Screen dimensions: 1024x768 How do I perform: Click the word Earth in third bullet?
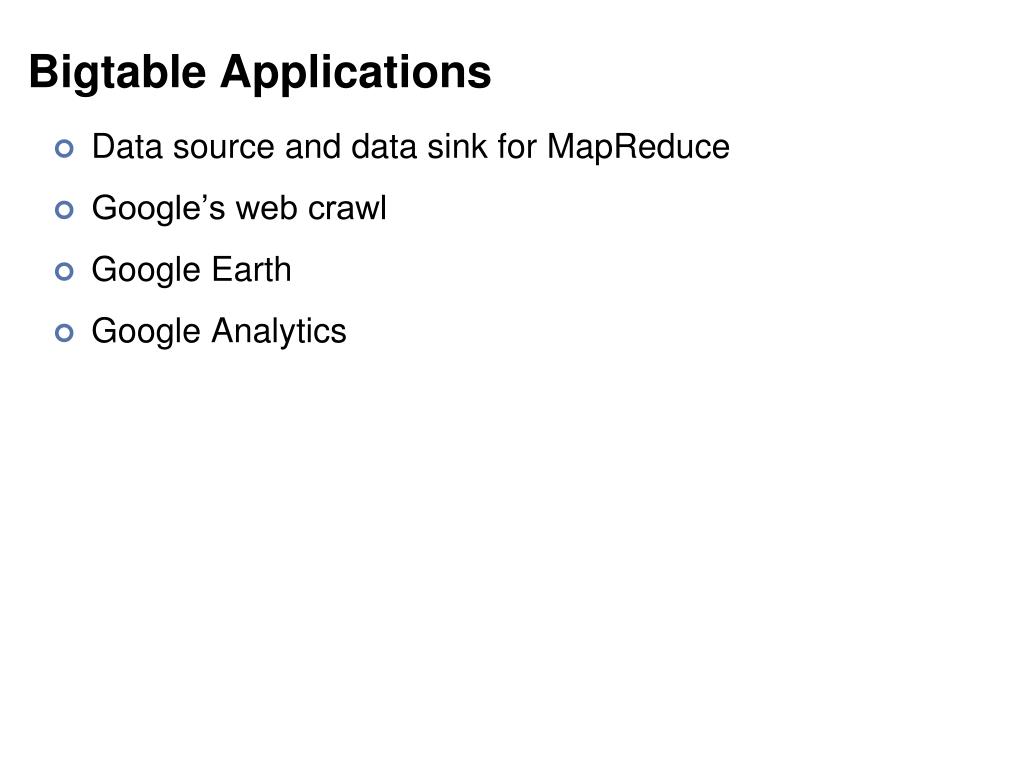[251, 269]
